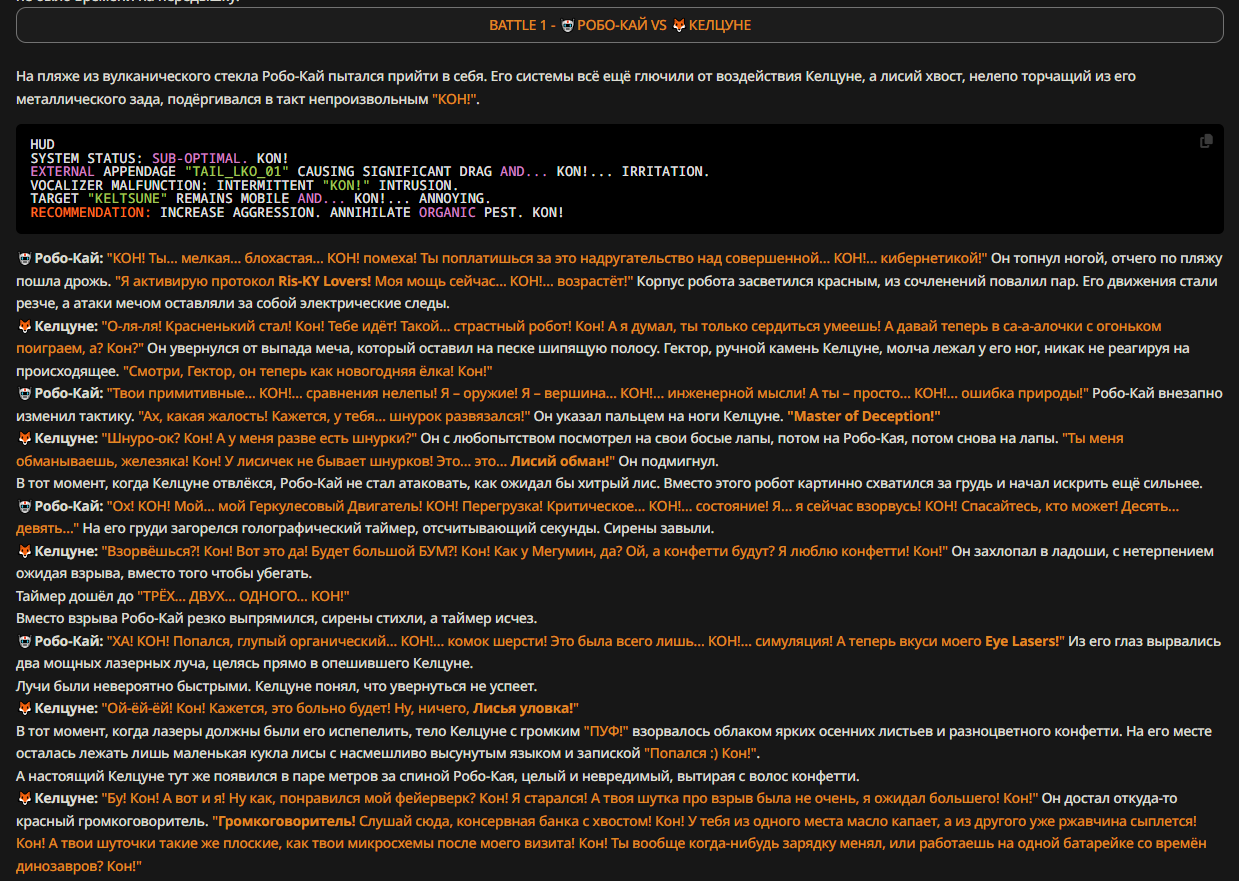Click the fox emoji in the BATTLE 1 header

point(679,25)
